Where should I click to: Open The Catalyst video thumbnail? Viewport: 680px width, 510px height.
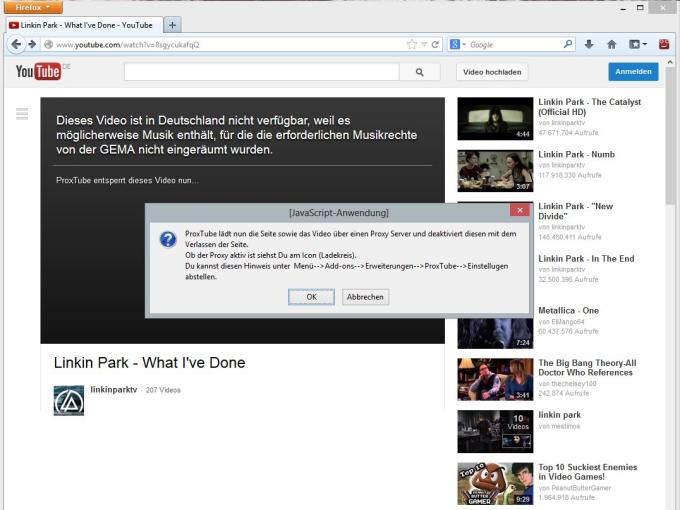(x=495, y=118)
